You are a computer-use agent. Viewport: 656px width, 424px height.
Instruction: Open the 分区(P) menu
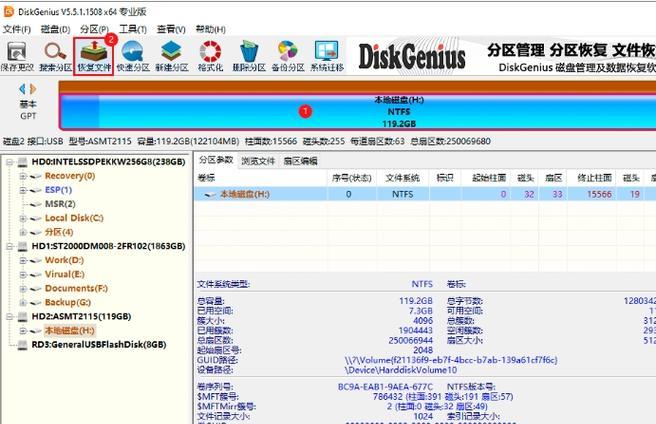[x=94, y=29]
